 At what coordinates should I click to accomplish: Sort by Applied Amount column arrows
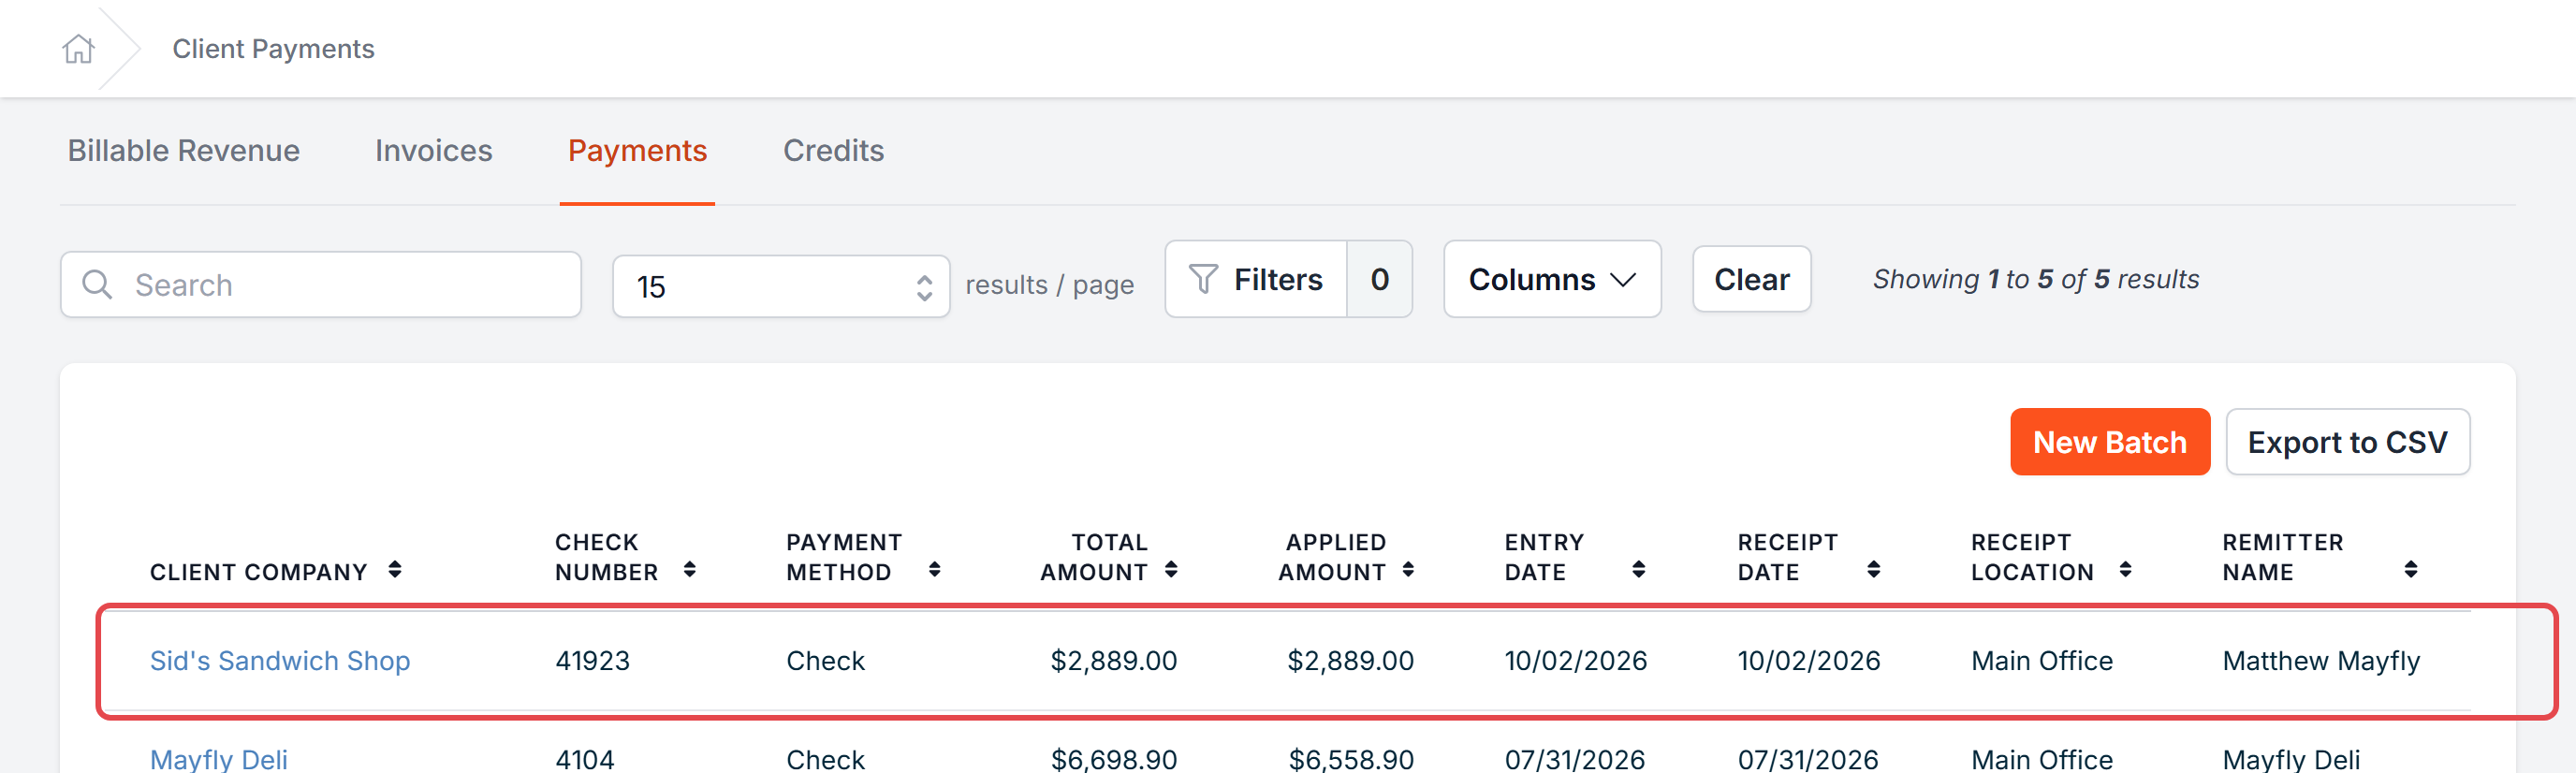(x=1408, y=570)
